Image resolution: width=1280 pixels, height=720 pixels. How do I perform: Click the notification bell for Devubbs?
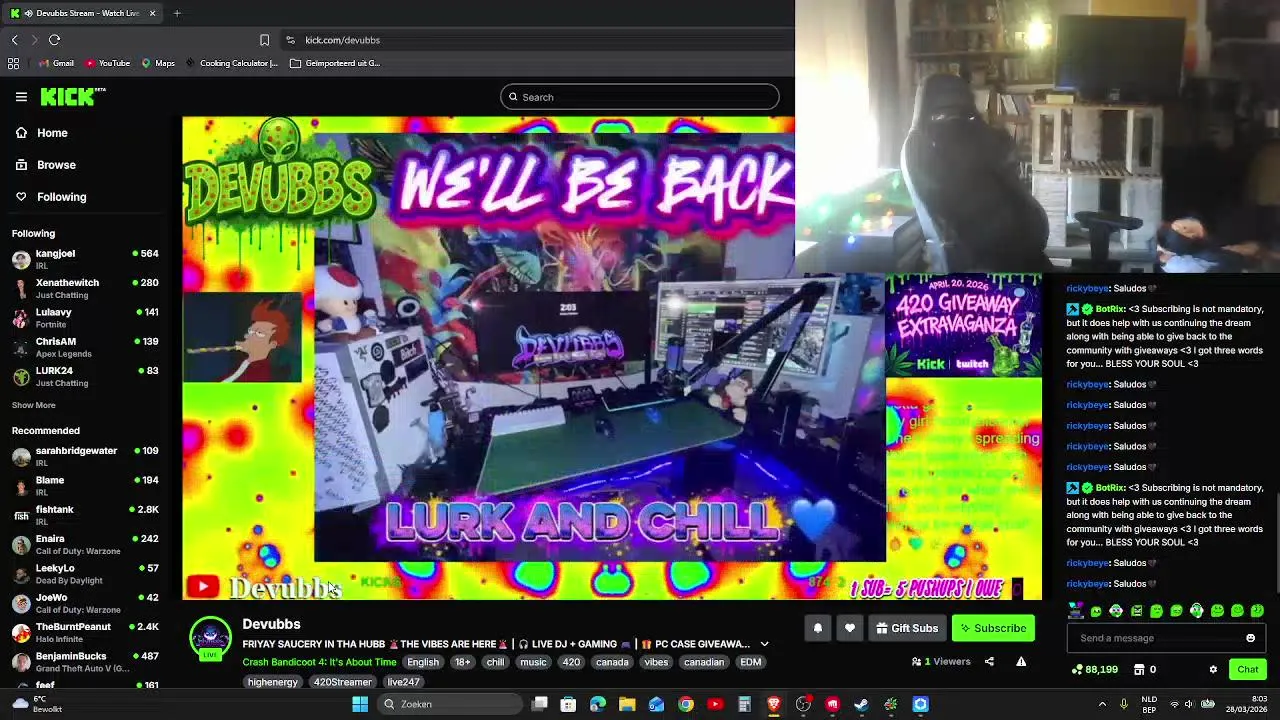[817, 628]
